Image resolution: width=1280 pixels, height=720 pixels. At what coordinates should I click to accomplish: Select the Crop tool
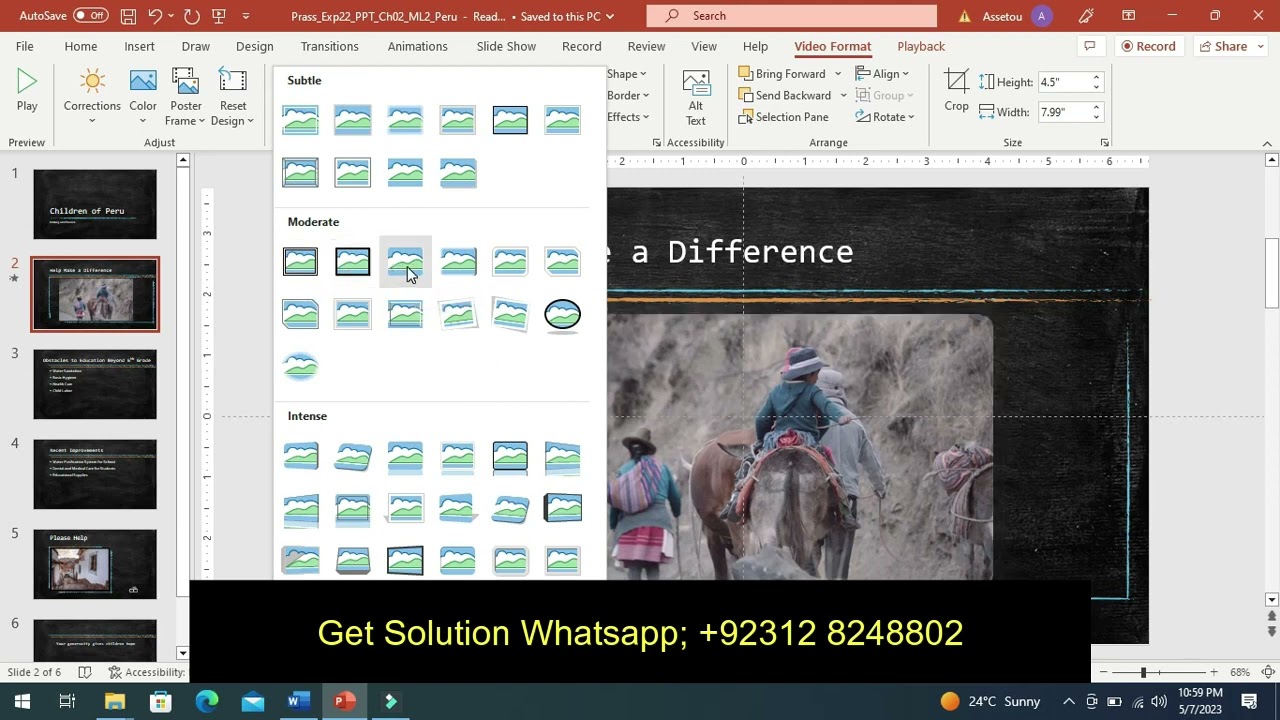tap(956, 91)
